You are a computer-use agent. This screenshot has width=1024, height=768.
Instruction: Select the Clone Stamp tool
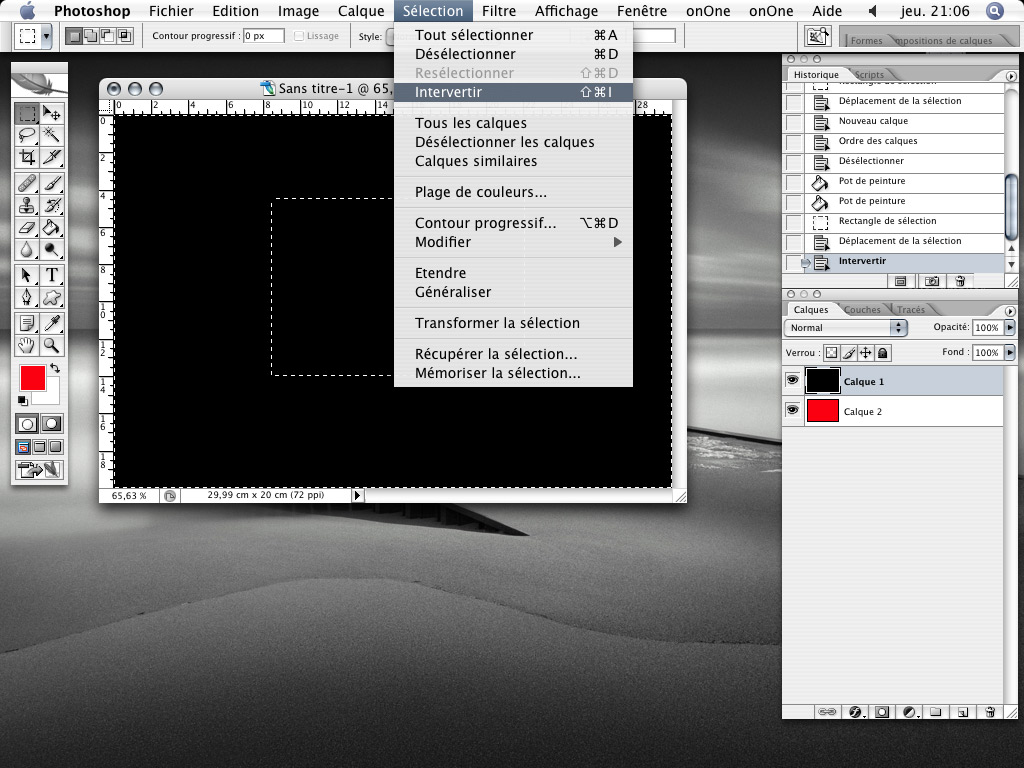tap(27, 206)
